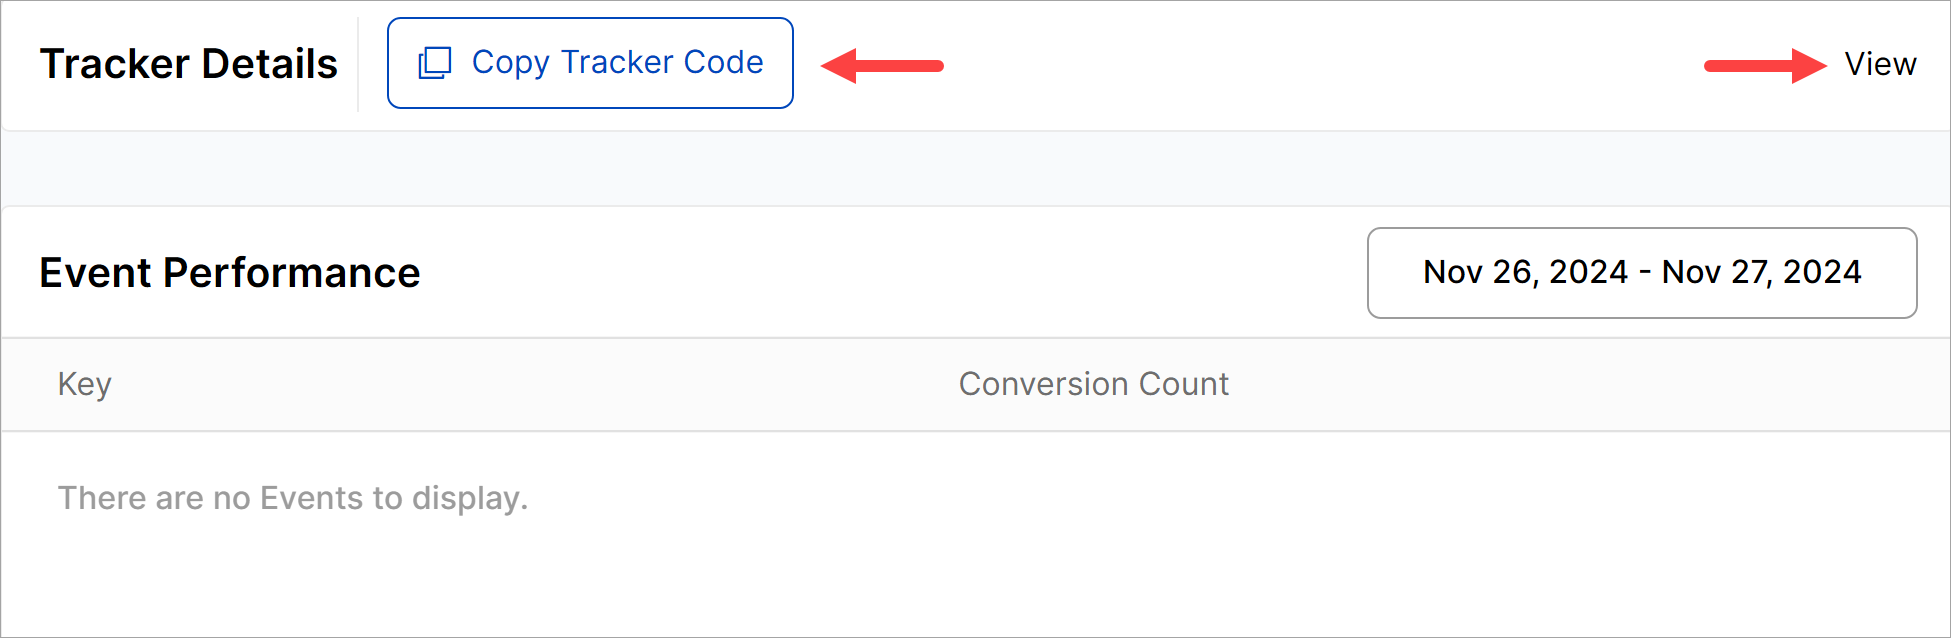
Task: Click the Key column header
Action: click(x=85, y=384)
